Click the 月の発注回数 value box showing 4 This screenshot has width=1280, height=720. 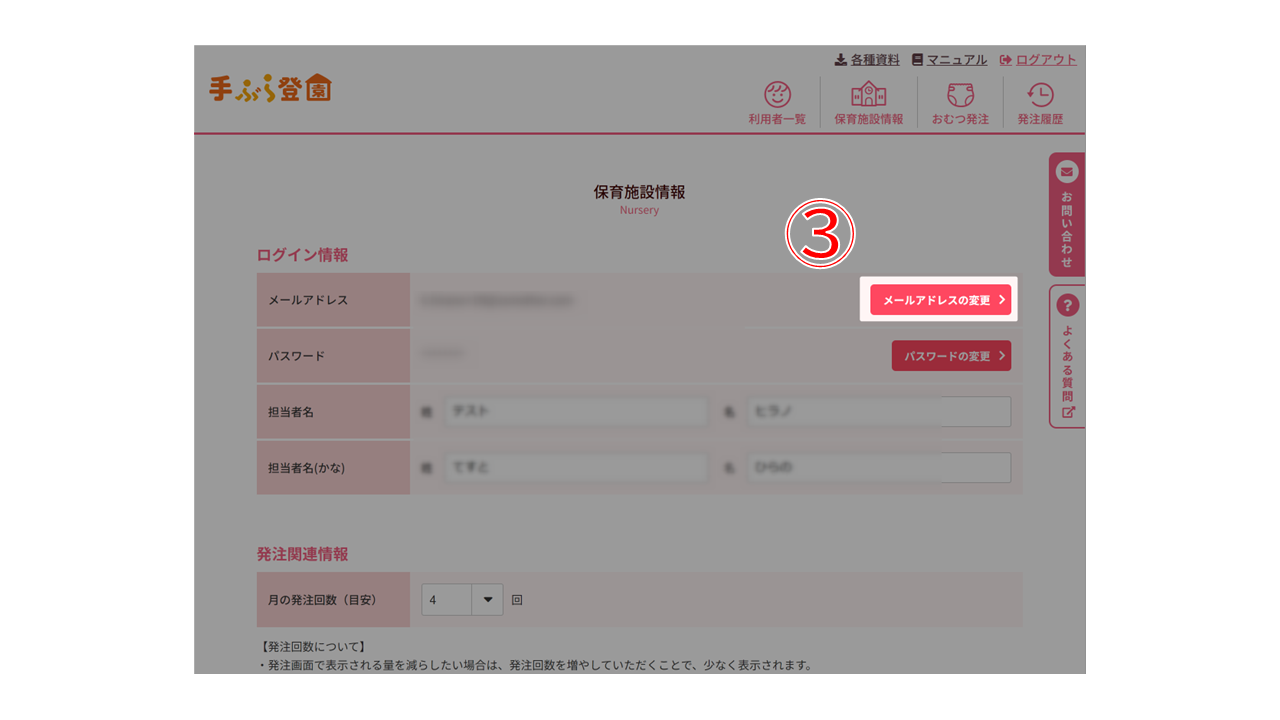pos(446,600)
